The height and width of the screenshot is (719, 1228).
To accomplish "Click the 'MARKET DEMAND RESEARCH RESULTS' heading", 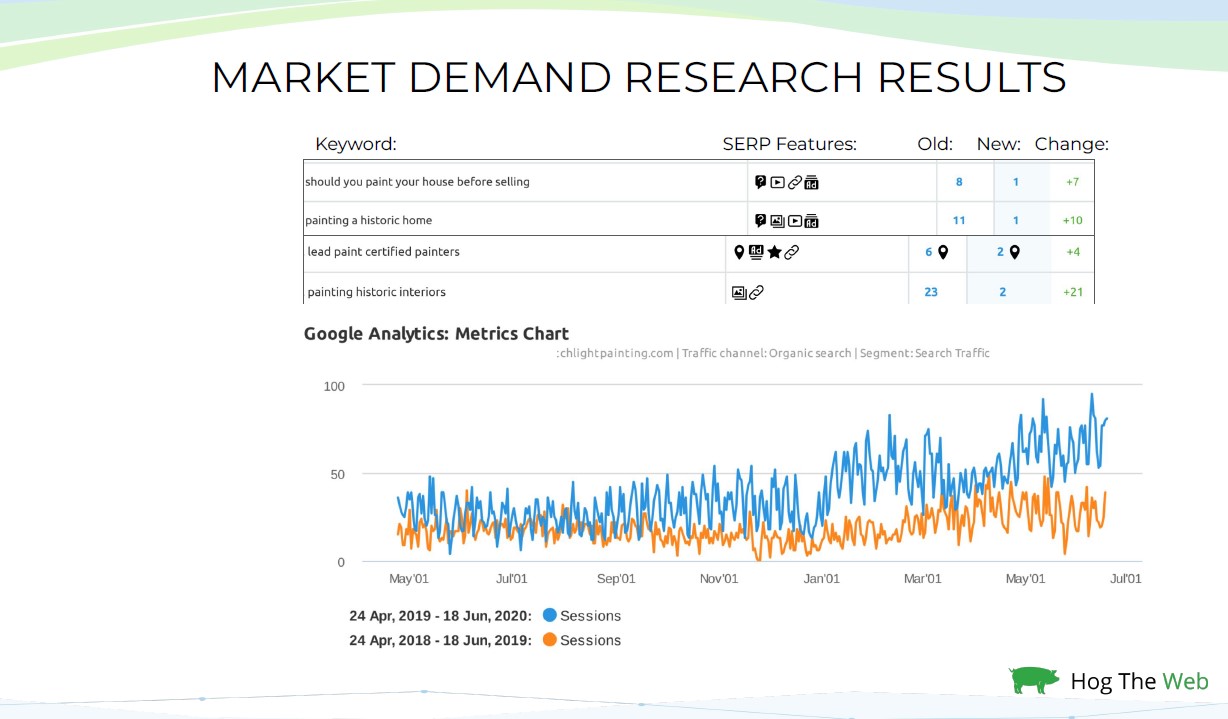I will click(639, 77).
